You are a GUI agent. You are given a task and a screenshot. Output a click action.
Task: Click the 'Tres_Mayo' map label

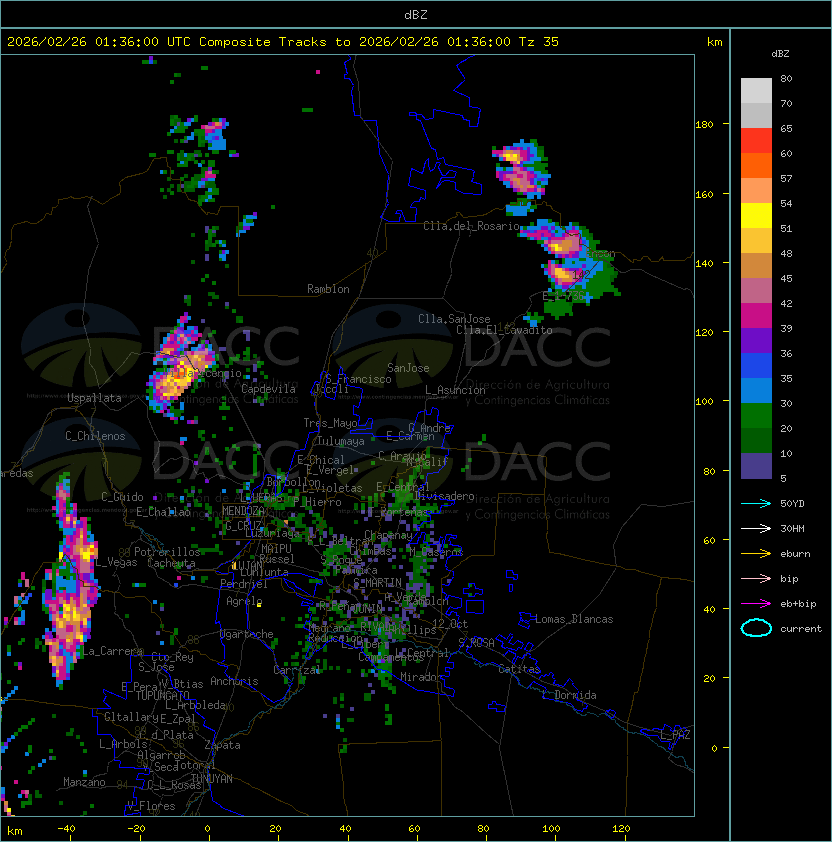pos(330,423)
